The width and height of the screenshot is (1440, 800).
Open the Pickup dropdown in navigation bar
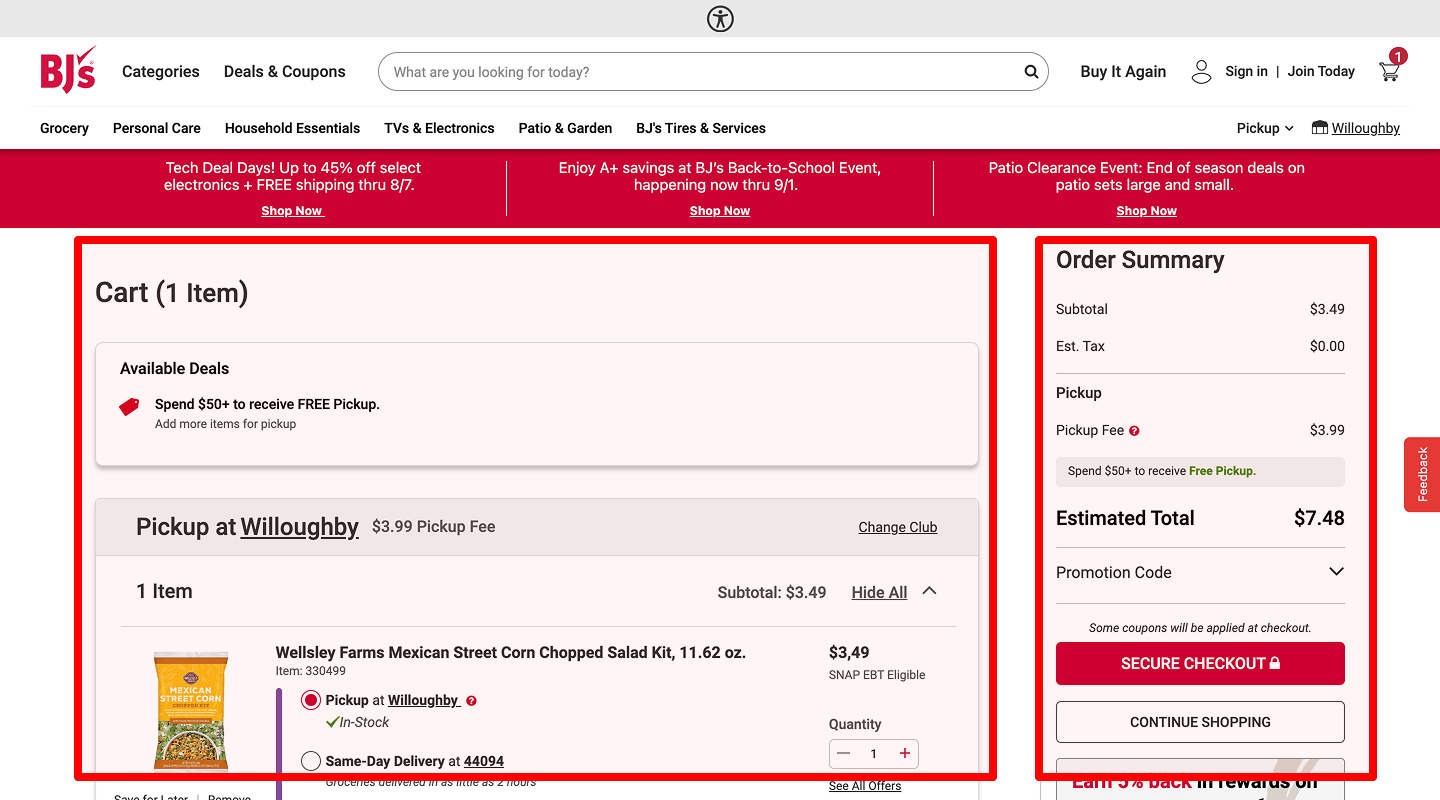point(1265,128)
